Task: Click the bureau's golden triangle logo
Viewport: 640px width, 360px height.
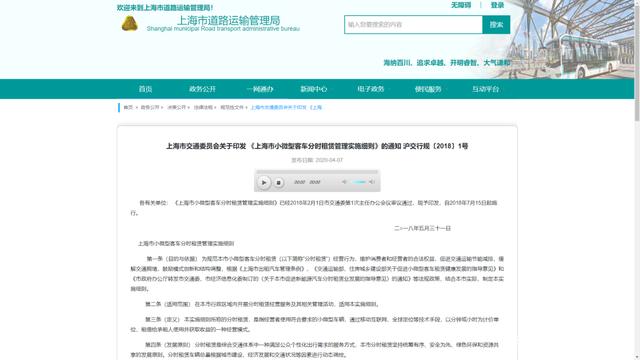Action: click(130, 23)
